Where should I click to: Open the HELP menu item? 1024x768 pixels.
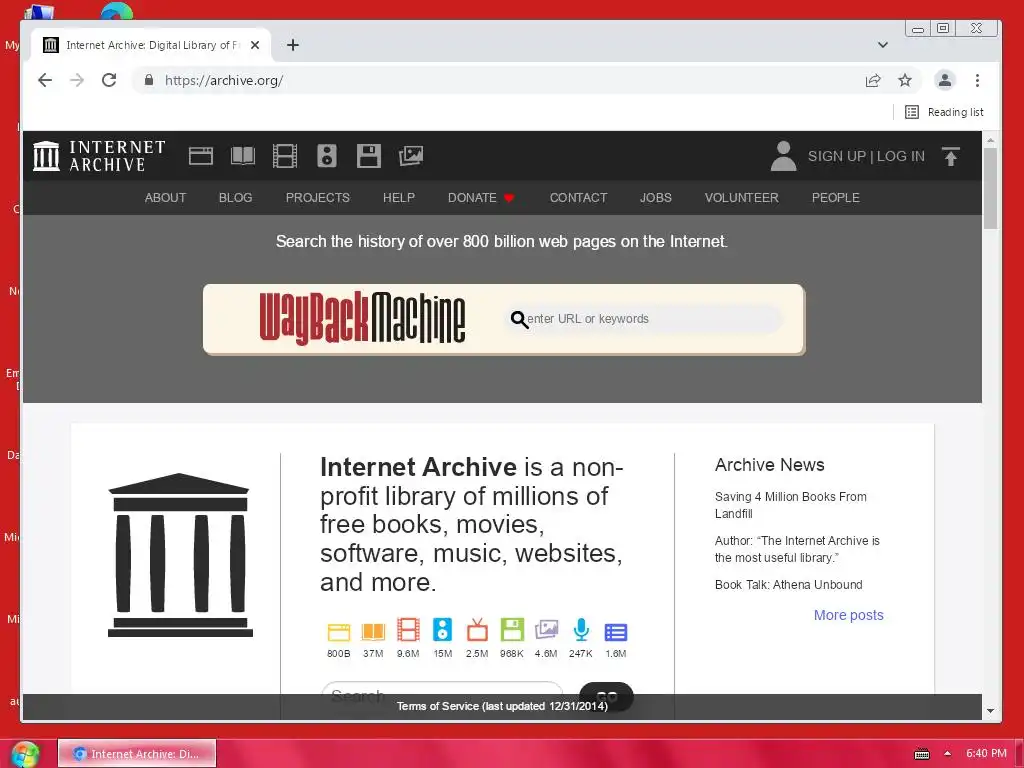coord(398,197)
